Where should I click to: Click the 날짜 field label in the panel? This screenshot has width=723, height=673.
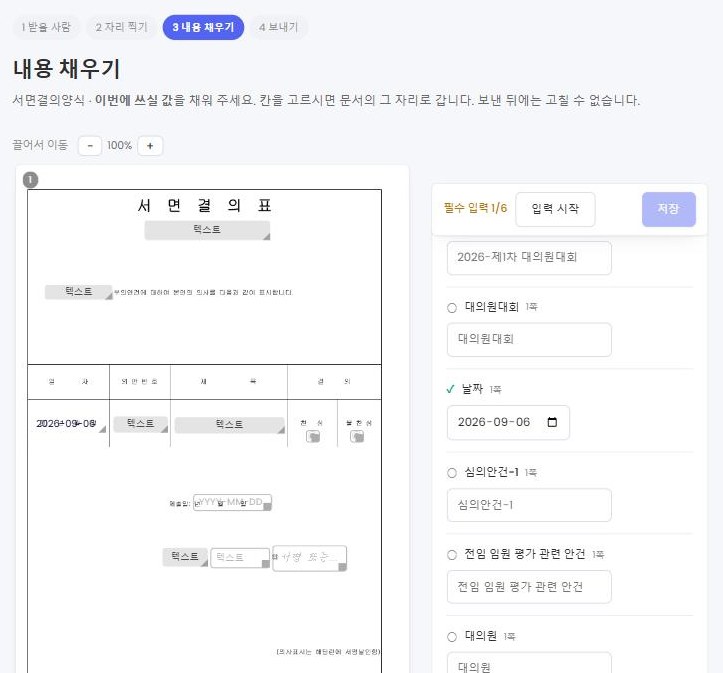tap(472, 389)
